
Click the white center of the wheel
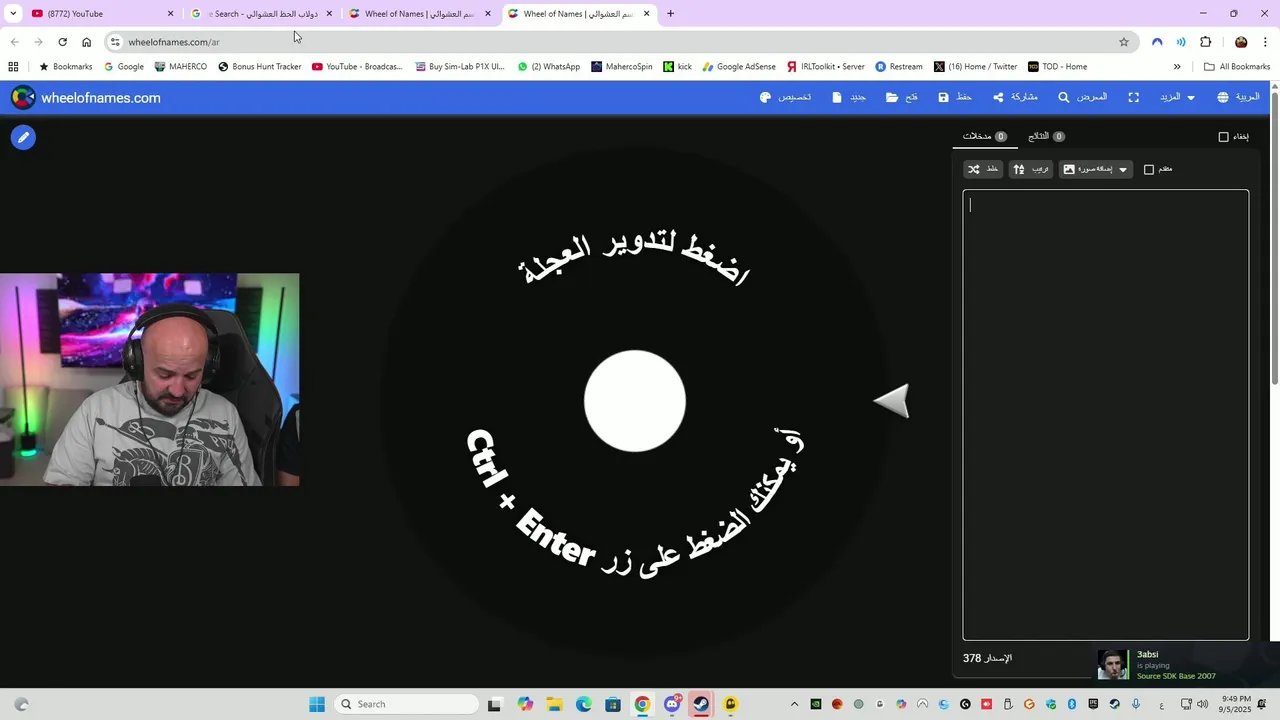point(635,401)
